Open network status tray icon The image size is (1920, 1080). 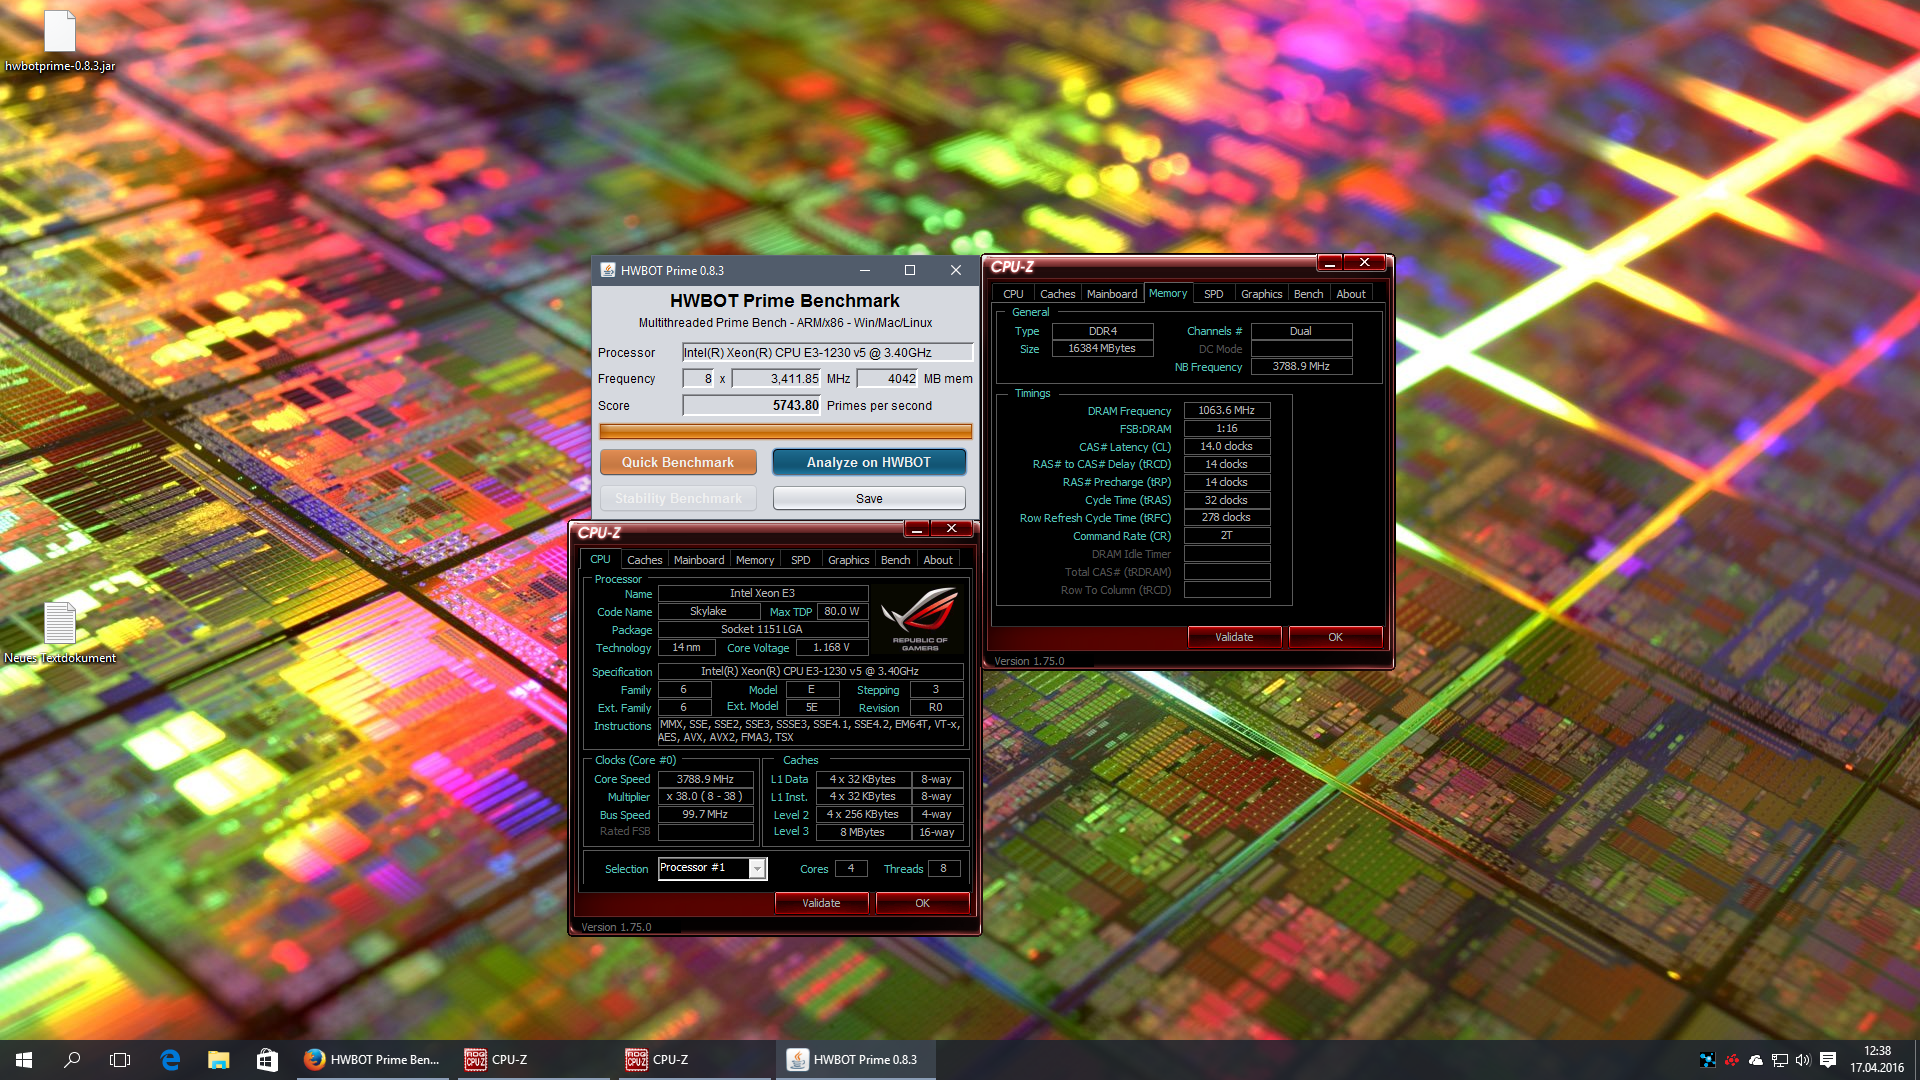tap(1780, 1060)
